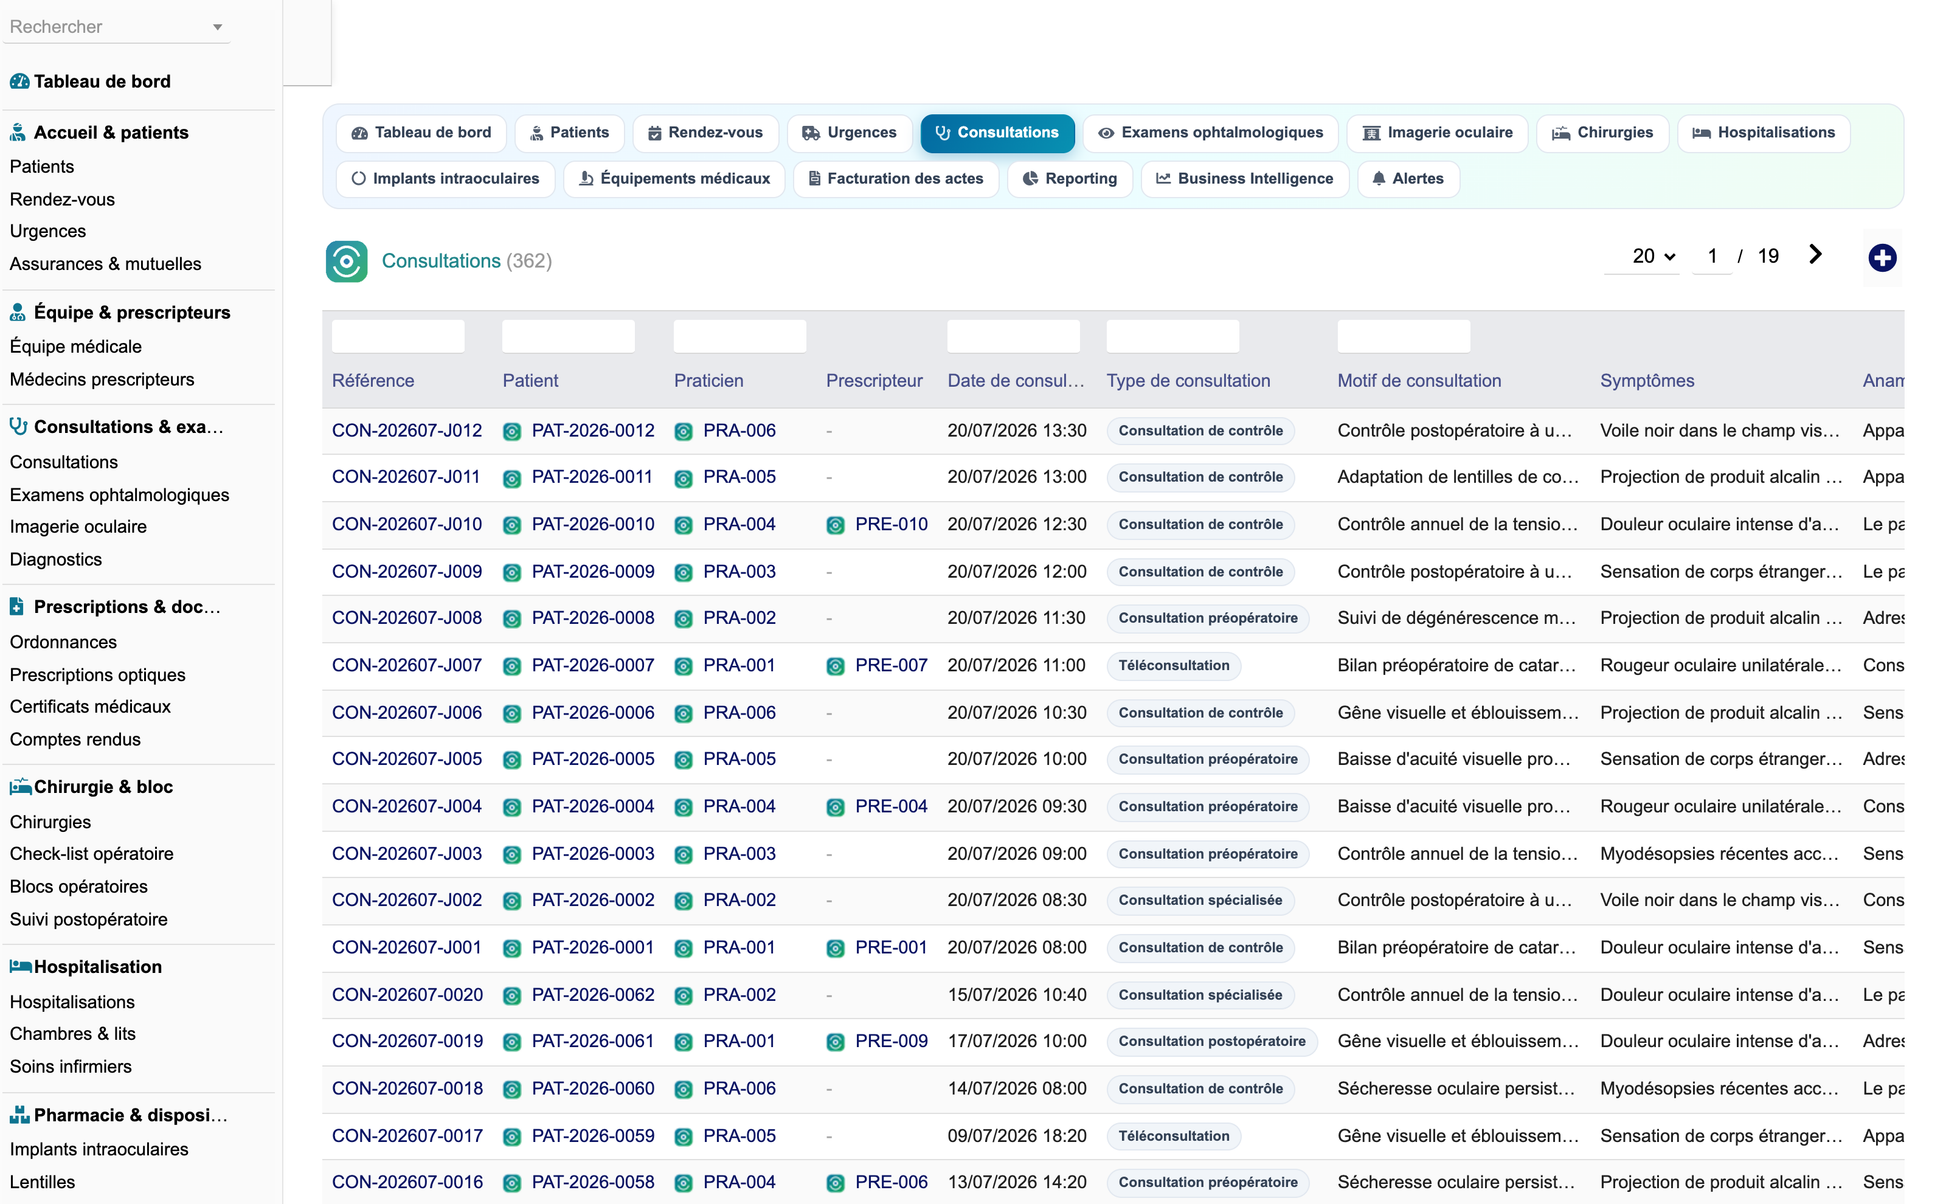Open the Facturation des actes tab

point(896,179)
